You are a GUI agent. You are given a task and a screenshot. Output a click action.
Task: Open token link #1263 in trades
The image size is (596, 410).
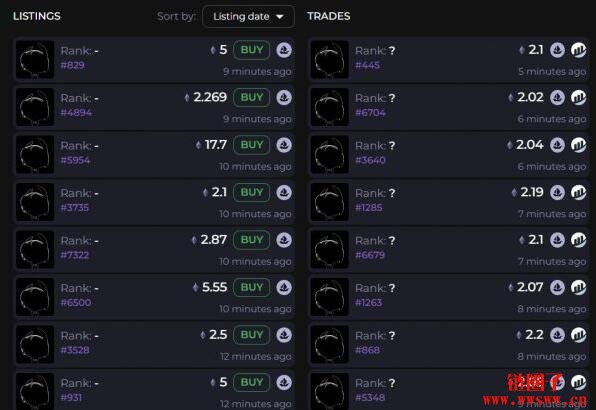[368, 302]
